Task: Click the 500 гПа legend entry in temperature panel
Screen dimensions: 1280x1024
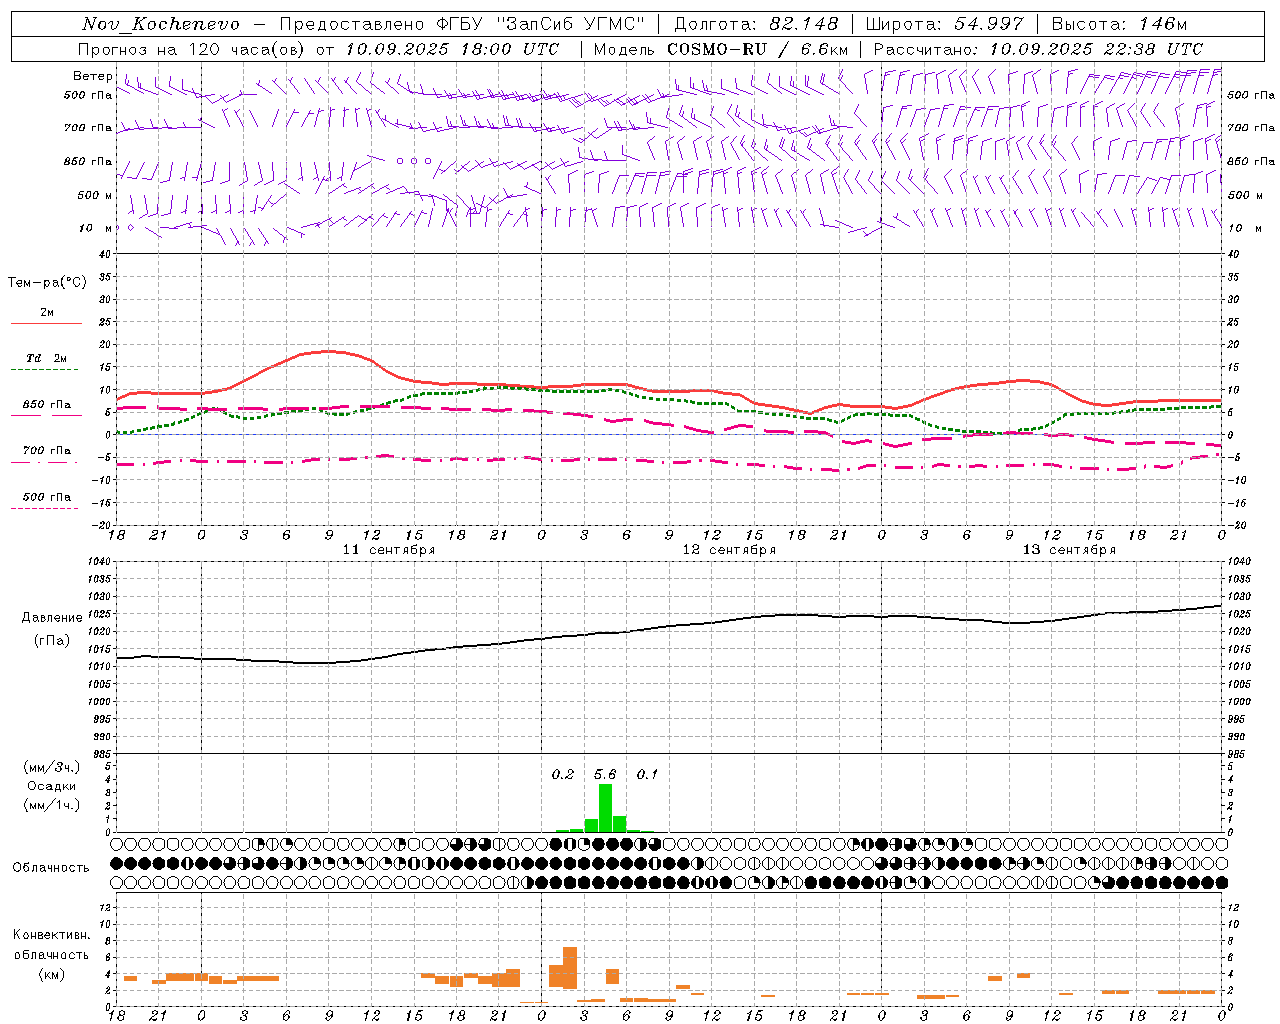Action: pos(47,497)
